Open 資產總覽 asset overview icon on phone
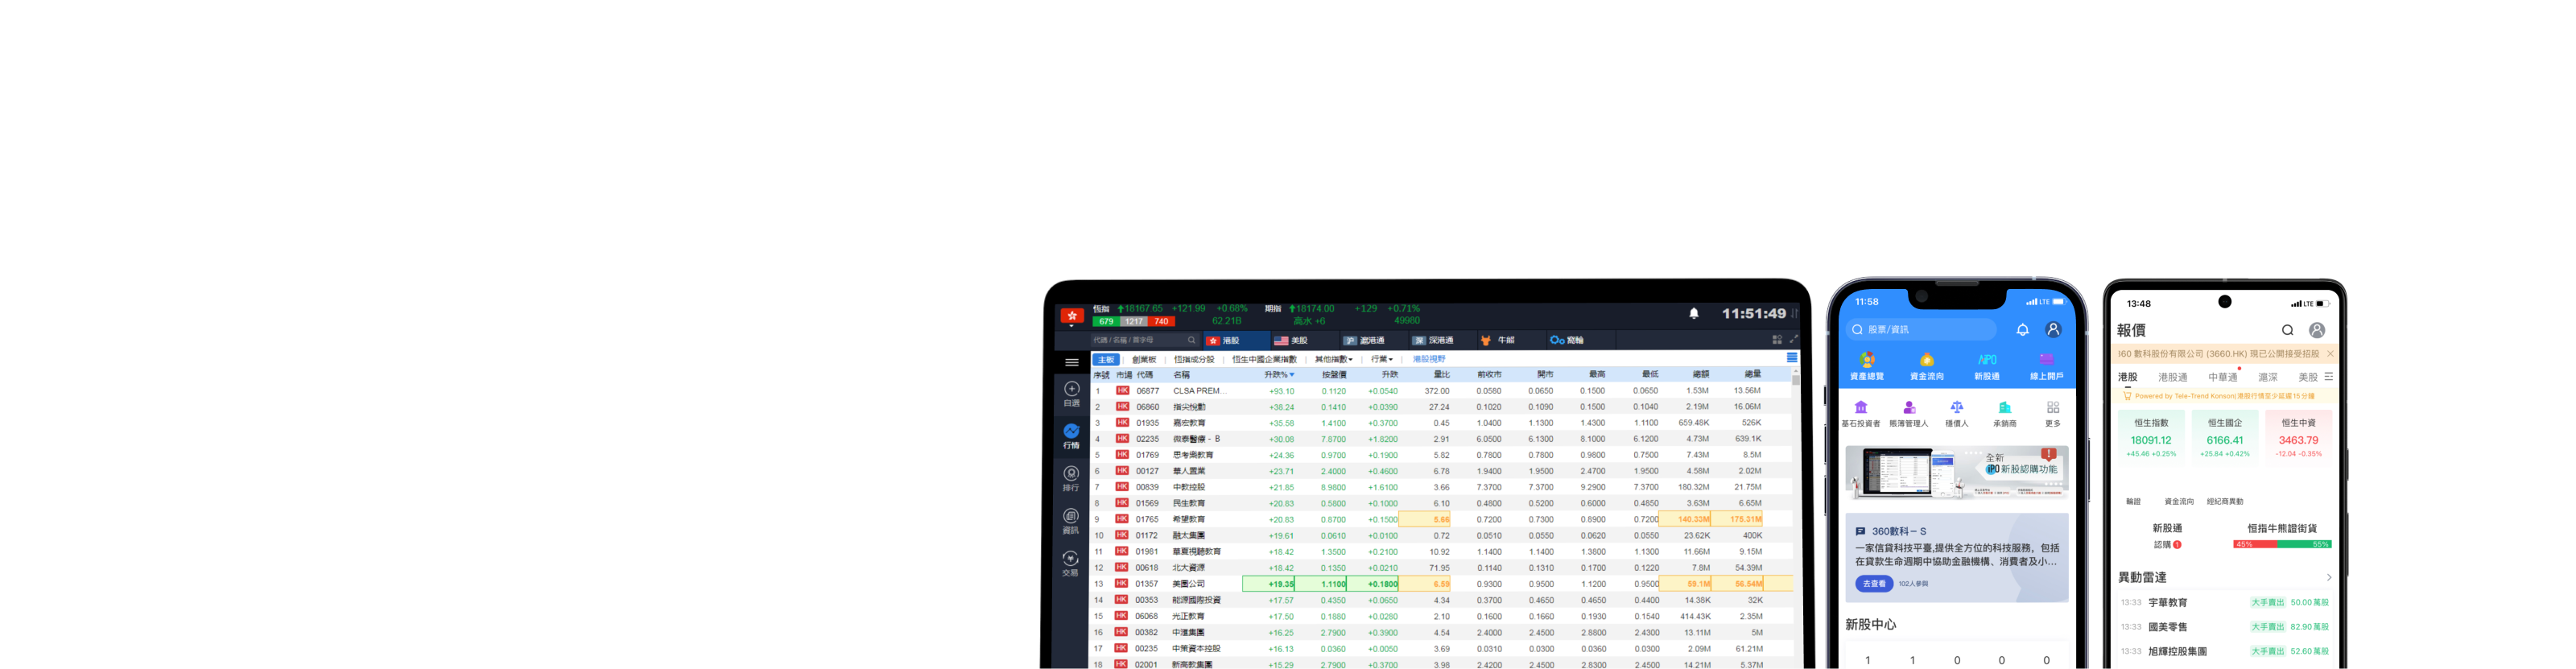2576x669 pixels. coord(1866,365)
